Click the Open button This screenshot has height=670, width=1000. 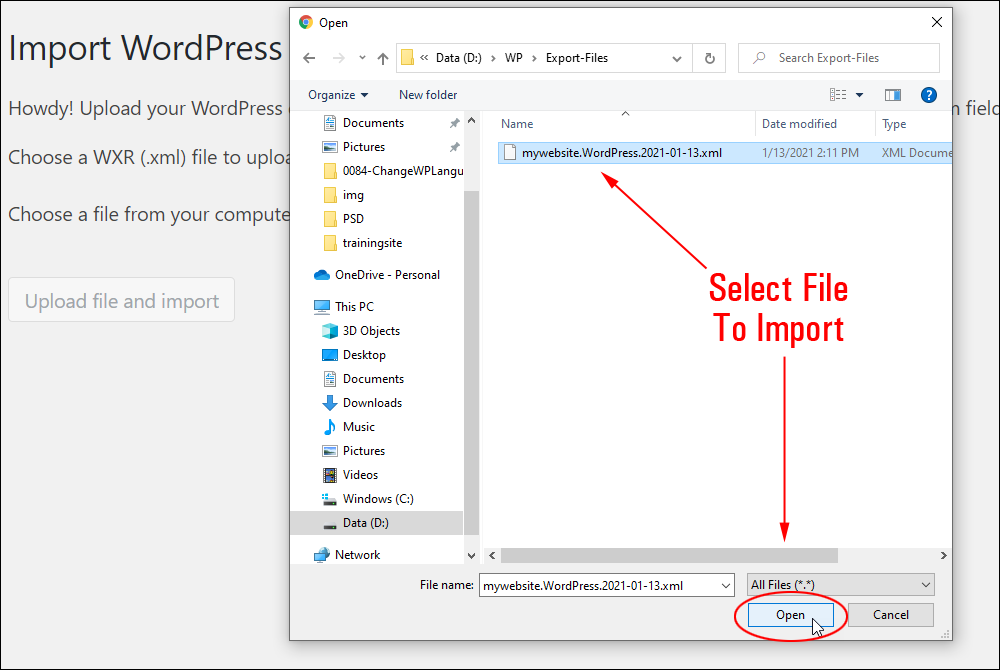tap(790, 615)
